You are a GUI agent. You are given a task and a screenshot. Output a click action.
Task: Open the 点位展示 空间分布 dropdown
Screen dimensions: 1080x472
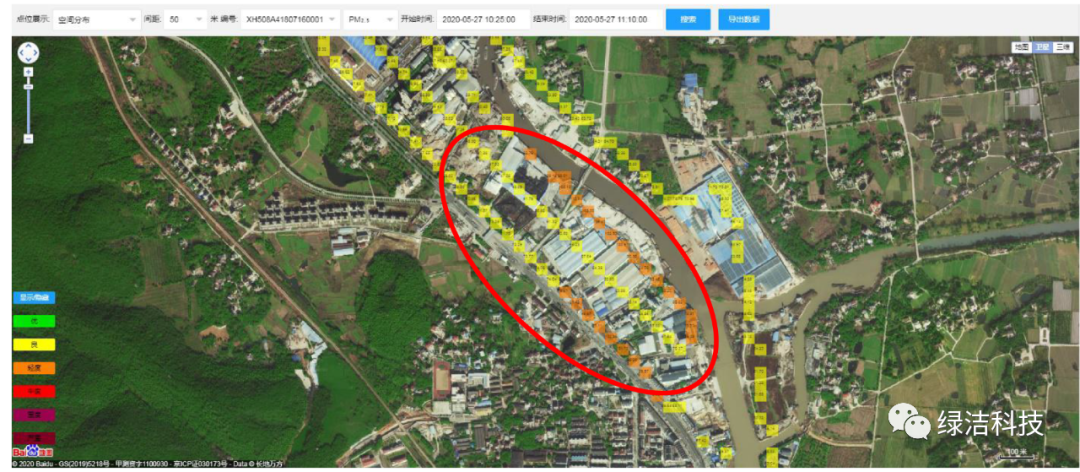97,19
